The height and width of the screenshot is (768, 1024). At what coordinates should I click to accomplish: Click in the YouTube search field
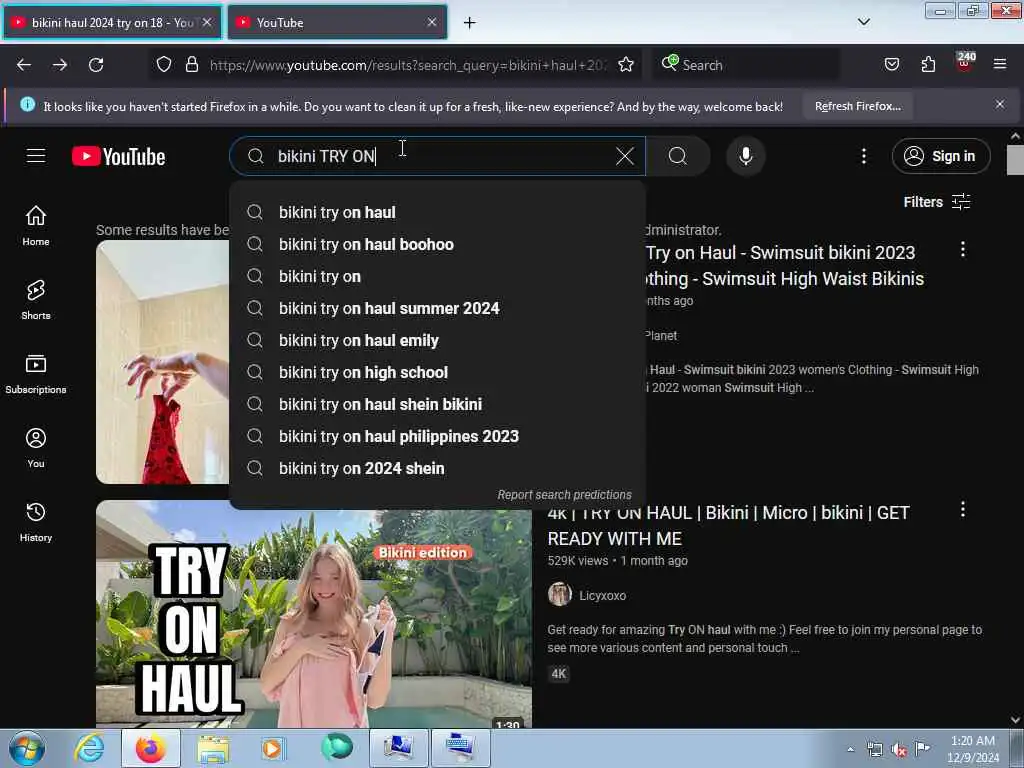[438, 156]
